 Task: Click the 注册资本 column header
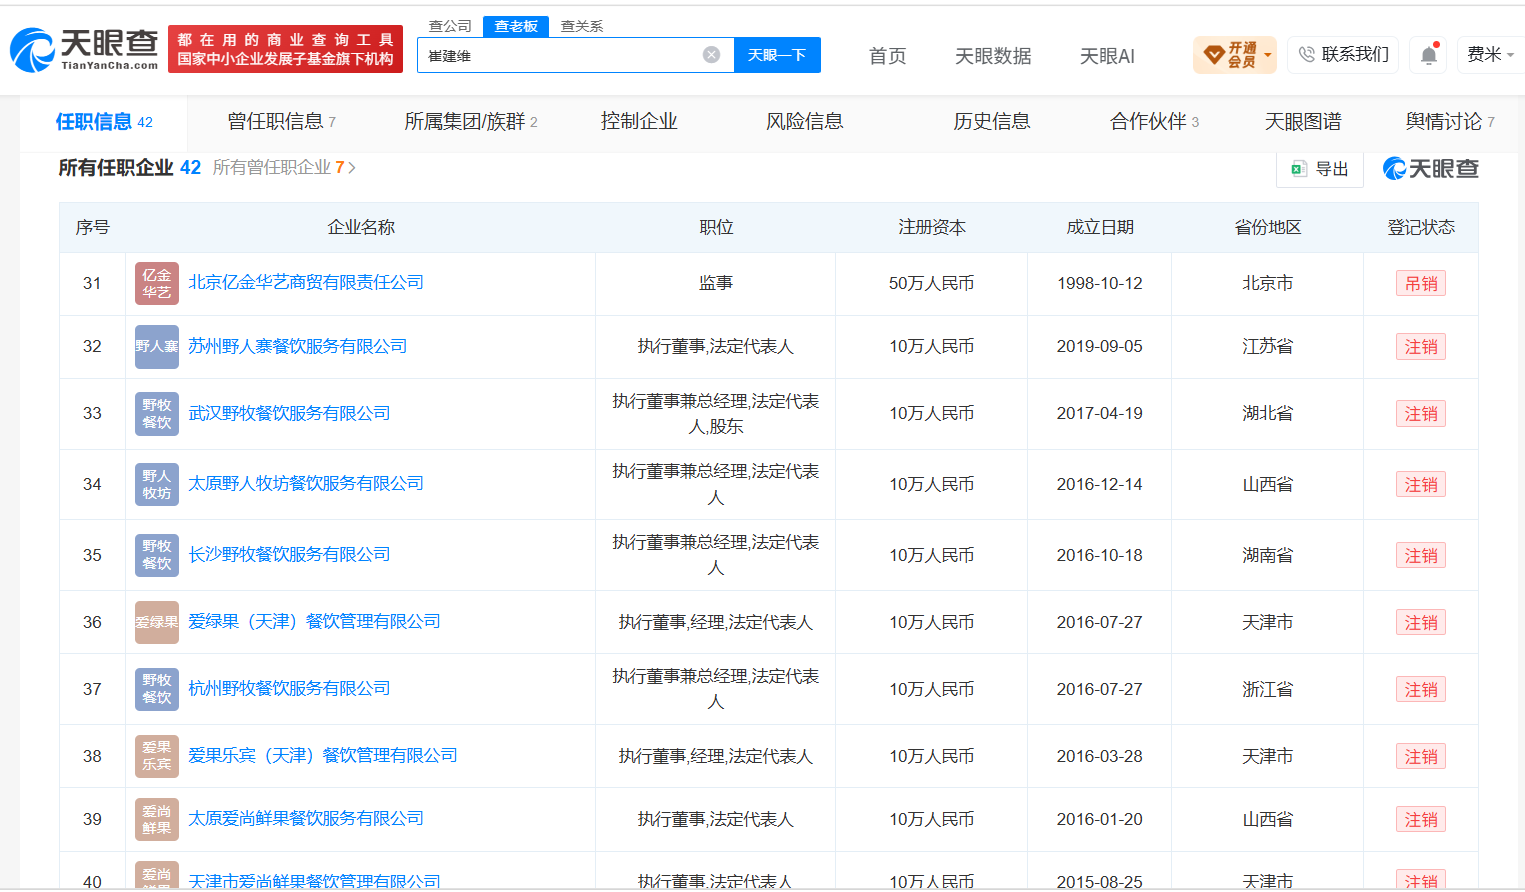point(932,228)
